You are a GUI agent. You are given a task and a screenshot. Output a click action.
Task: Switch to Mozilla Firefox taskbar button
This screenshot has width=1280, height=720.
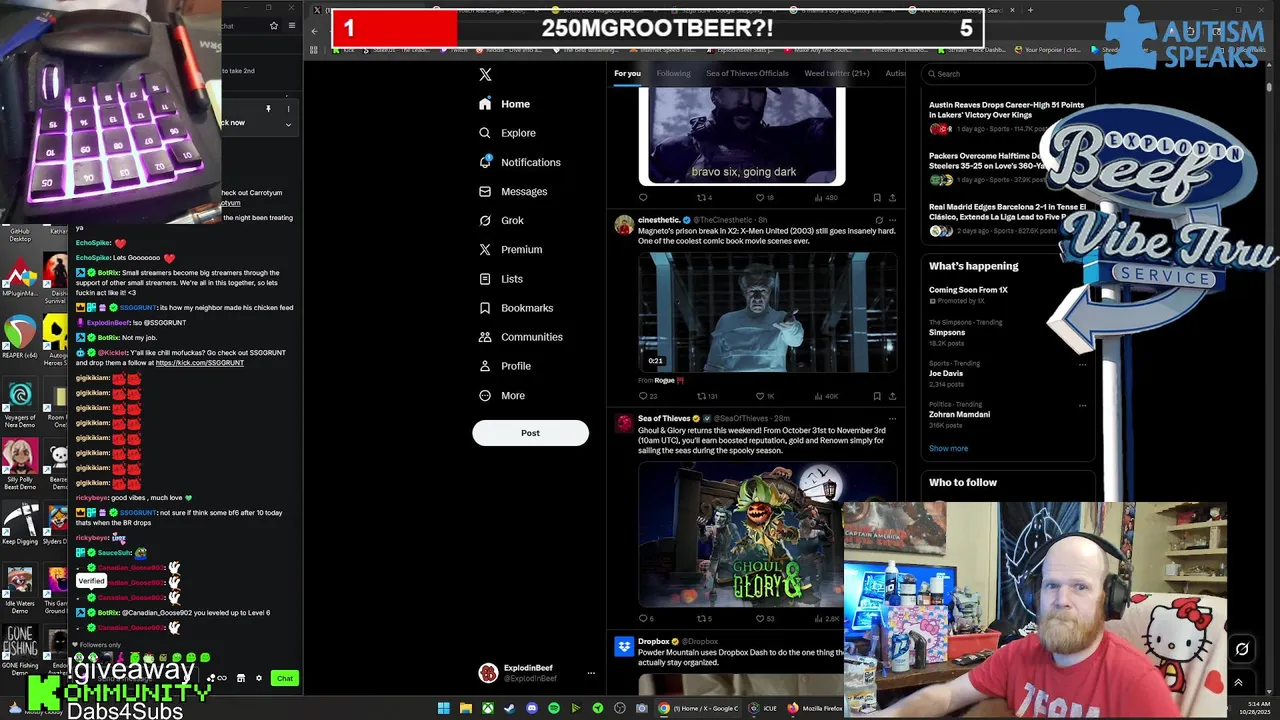pyautogui.click(x=815, y=708)
